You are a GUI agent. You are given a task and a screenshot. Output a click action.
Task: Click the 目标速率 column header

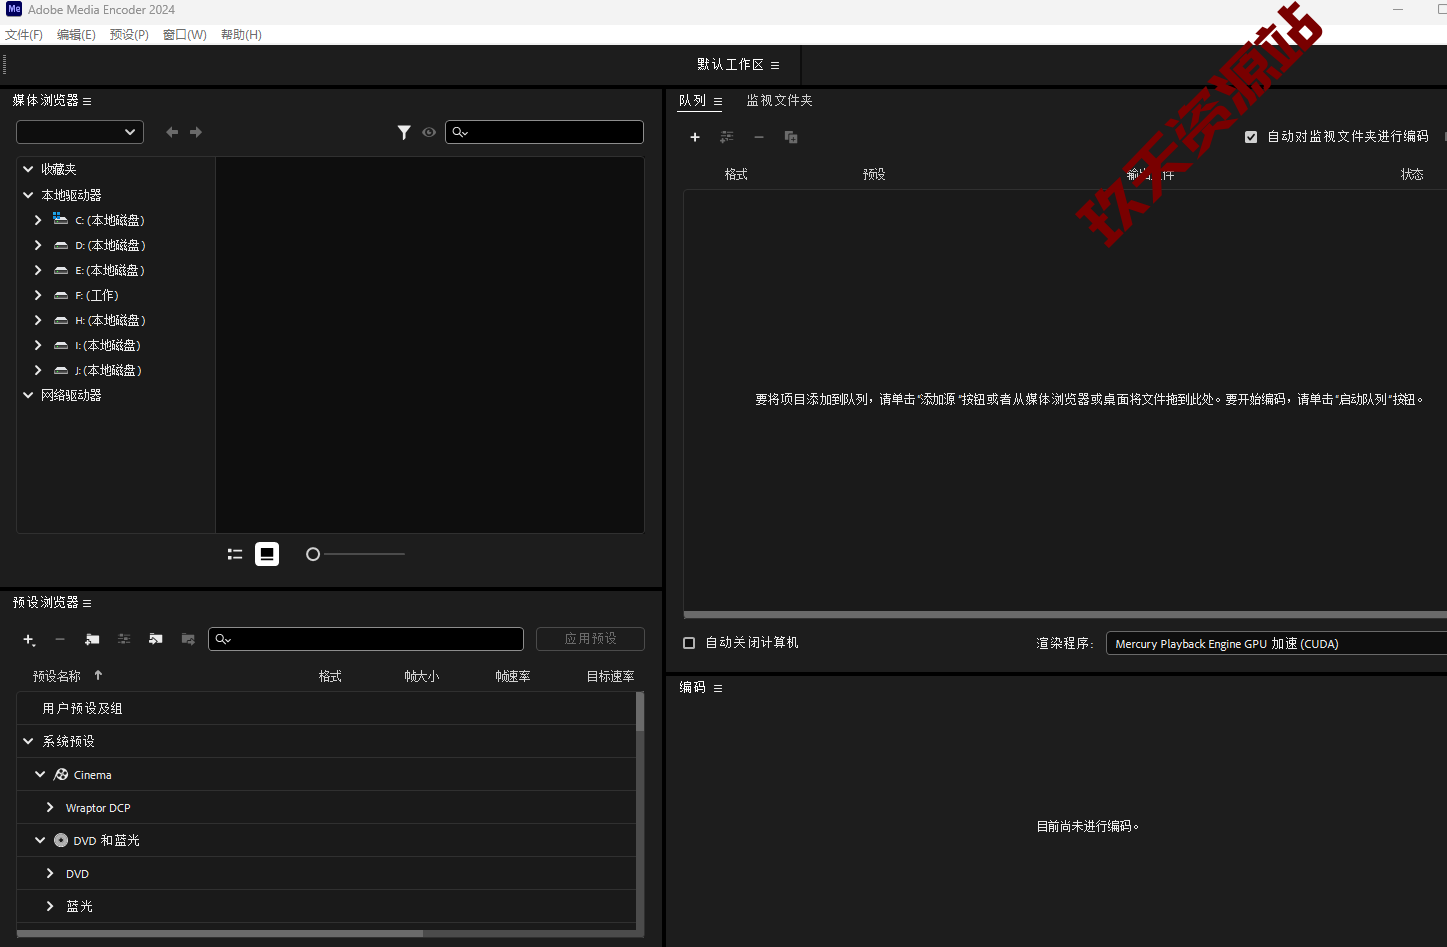pos(610,677)
